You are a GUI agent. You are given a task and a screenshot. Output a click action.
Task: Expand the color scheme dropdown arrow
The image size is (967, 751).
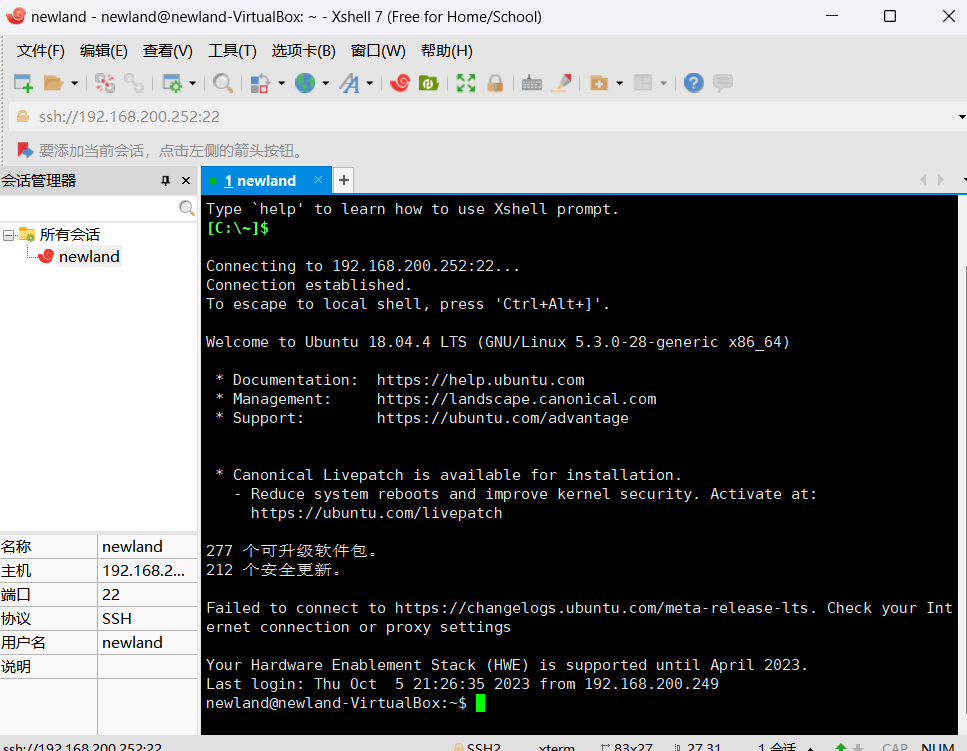coord(281,83)
